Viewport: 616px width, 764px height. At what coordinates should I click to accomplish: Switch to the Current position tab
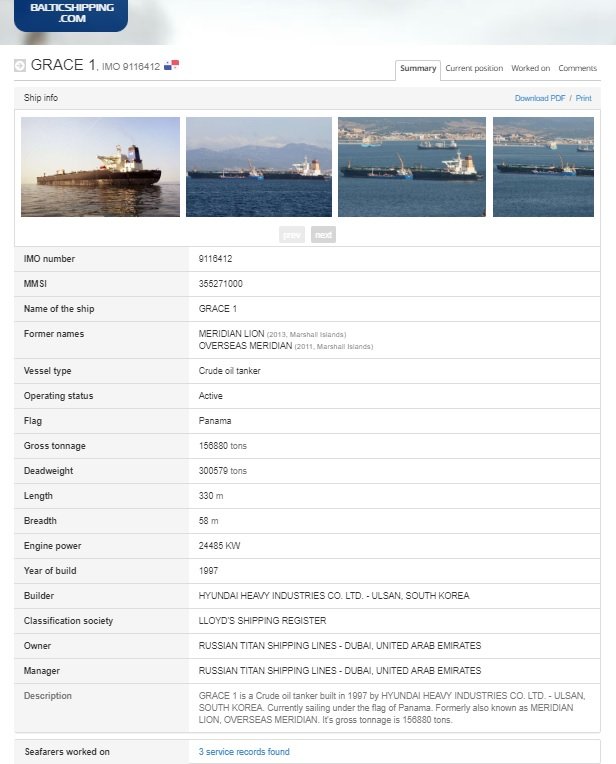[474, 68]
